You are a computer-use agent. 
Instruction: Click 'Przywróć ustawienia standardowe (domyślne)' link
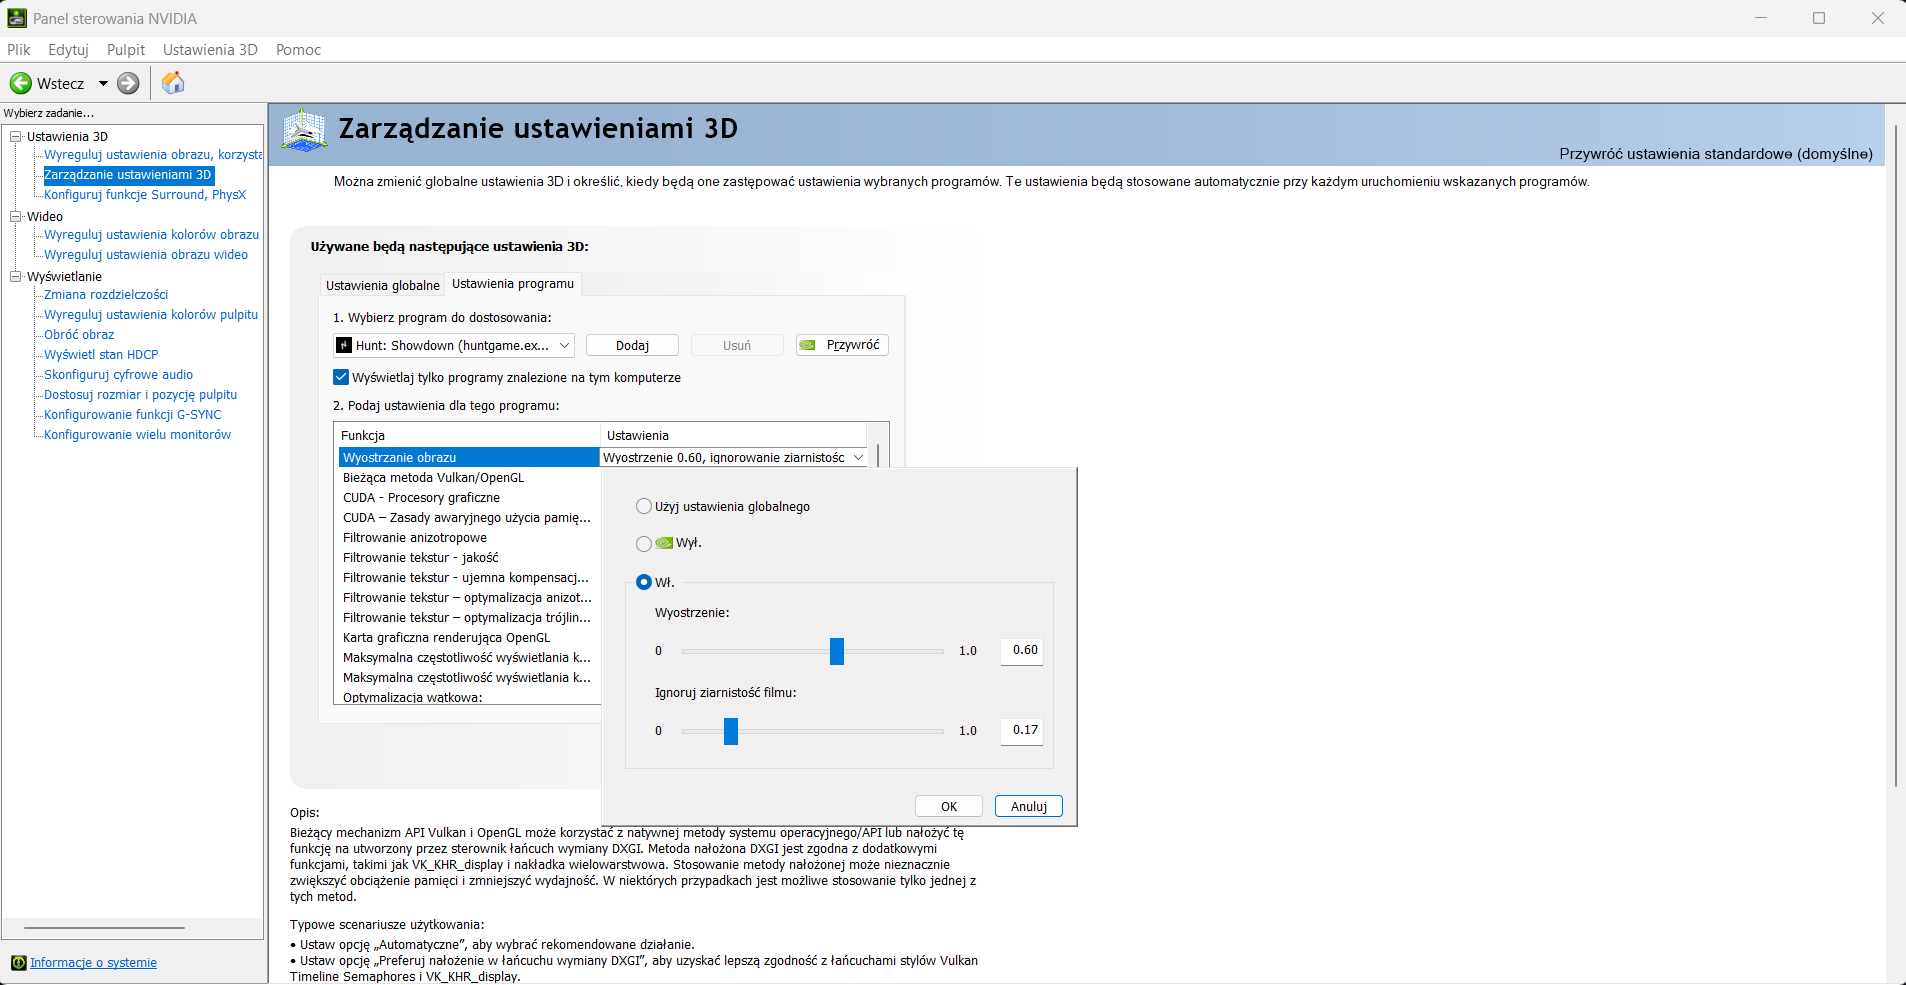(x=1716, y=153)
